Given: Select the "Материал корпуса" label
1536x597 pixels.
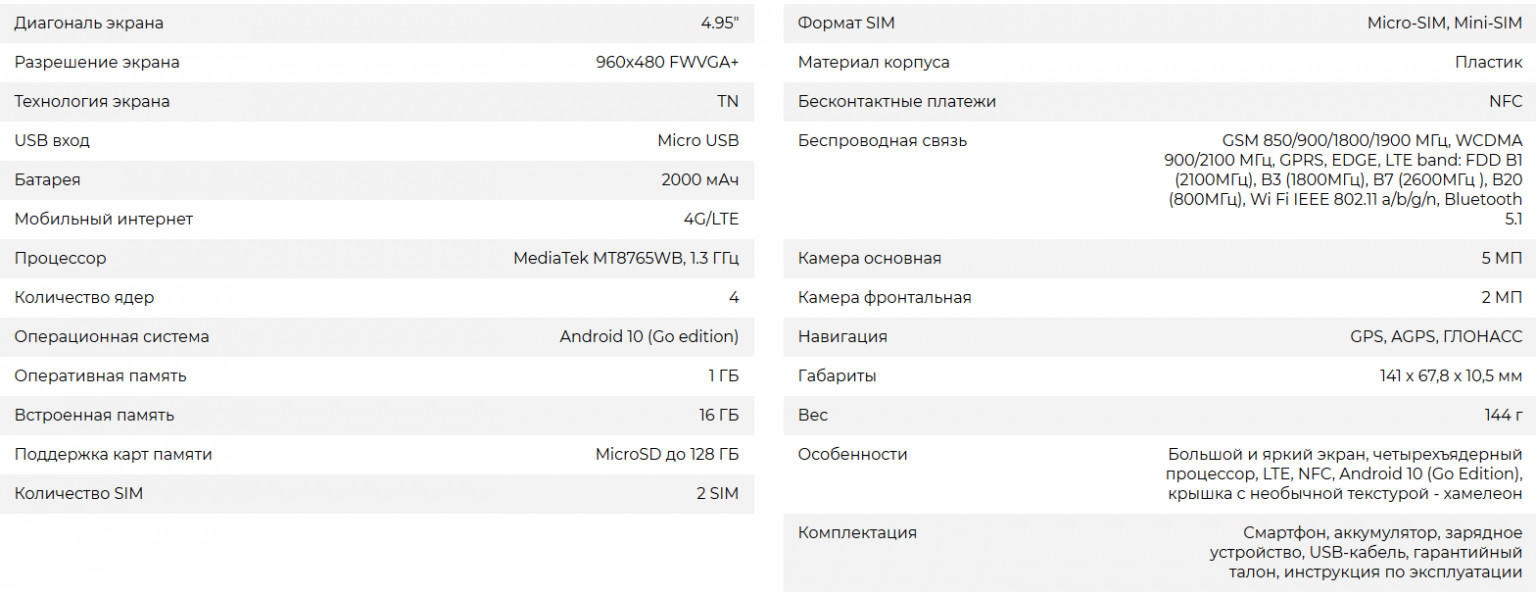Looking at the screenshot, I should (874, 62).
